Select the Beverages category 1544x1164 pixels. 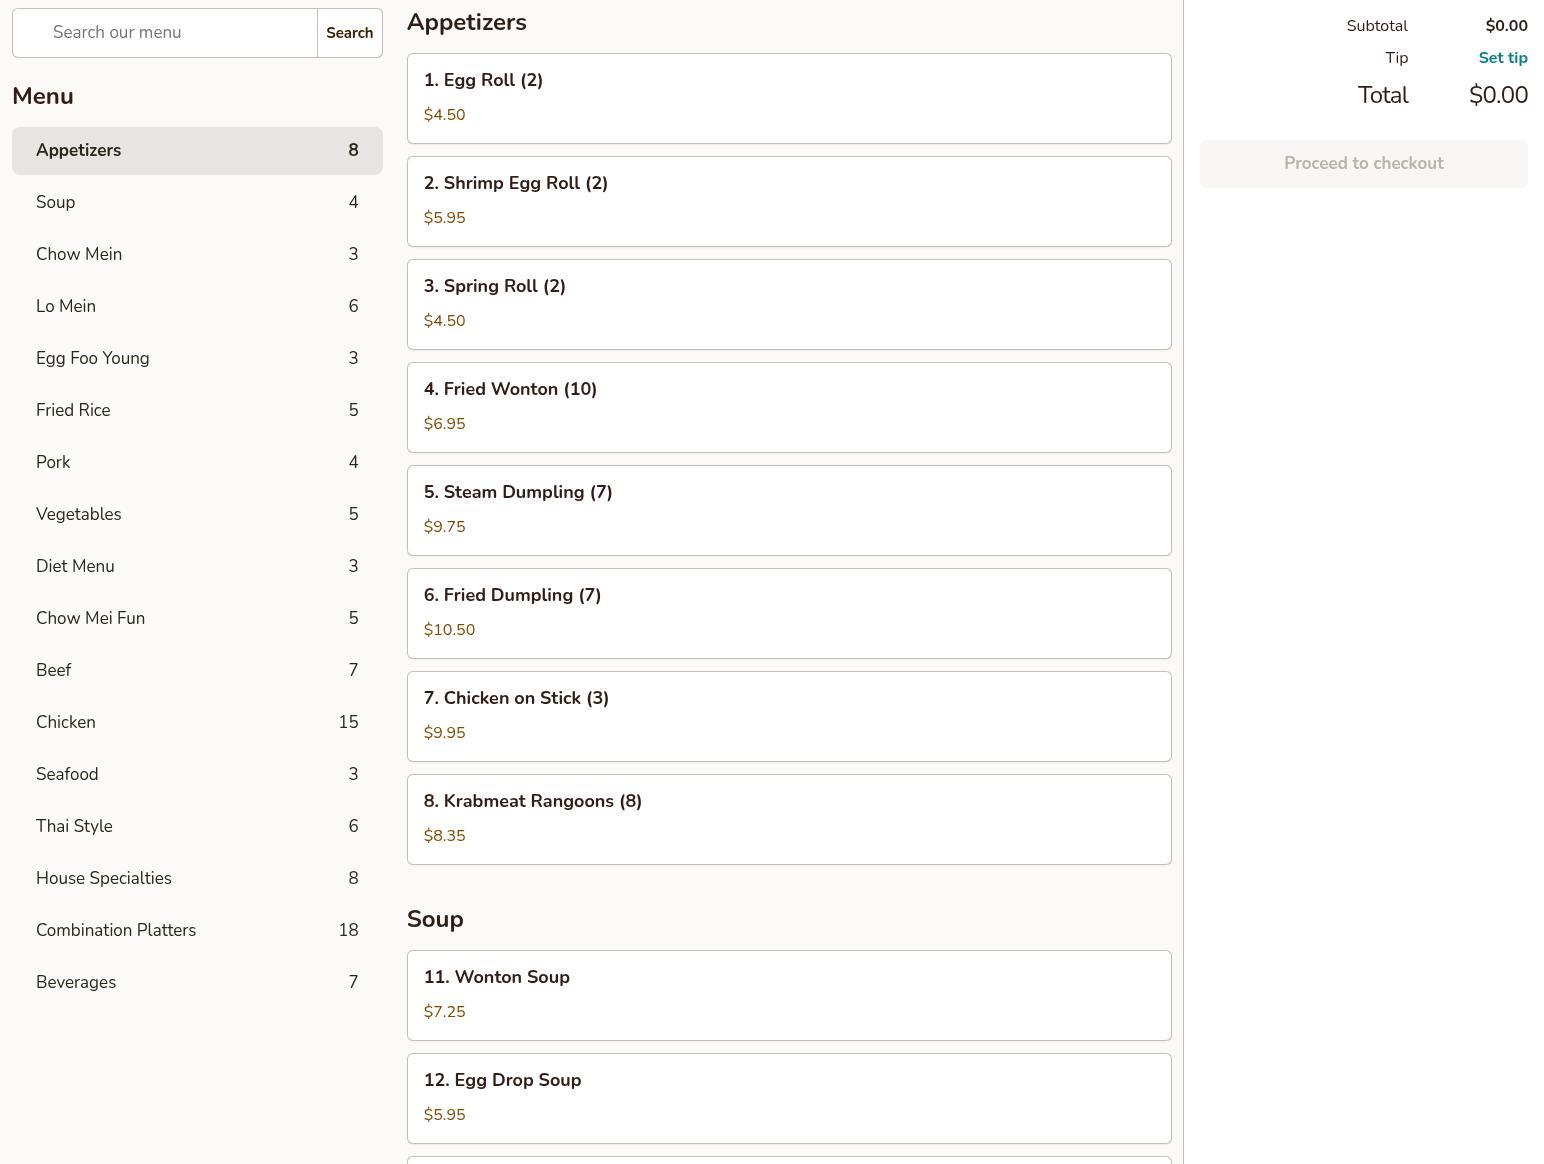pyautogui.click(x=197, y=982)
